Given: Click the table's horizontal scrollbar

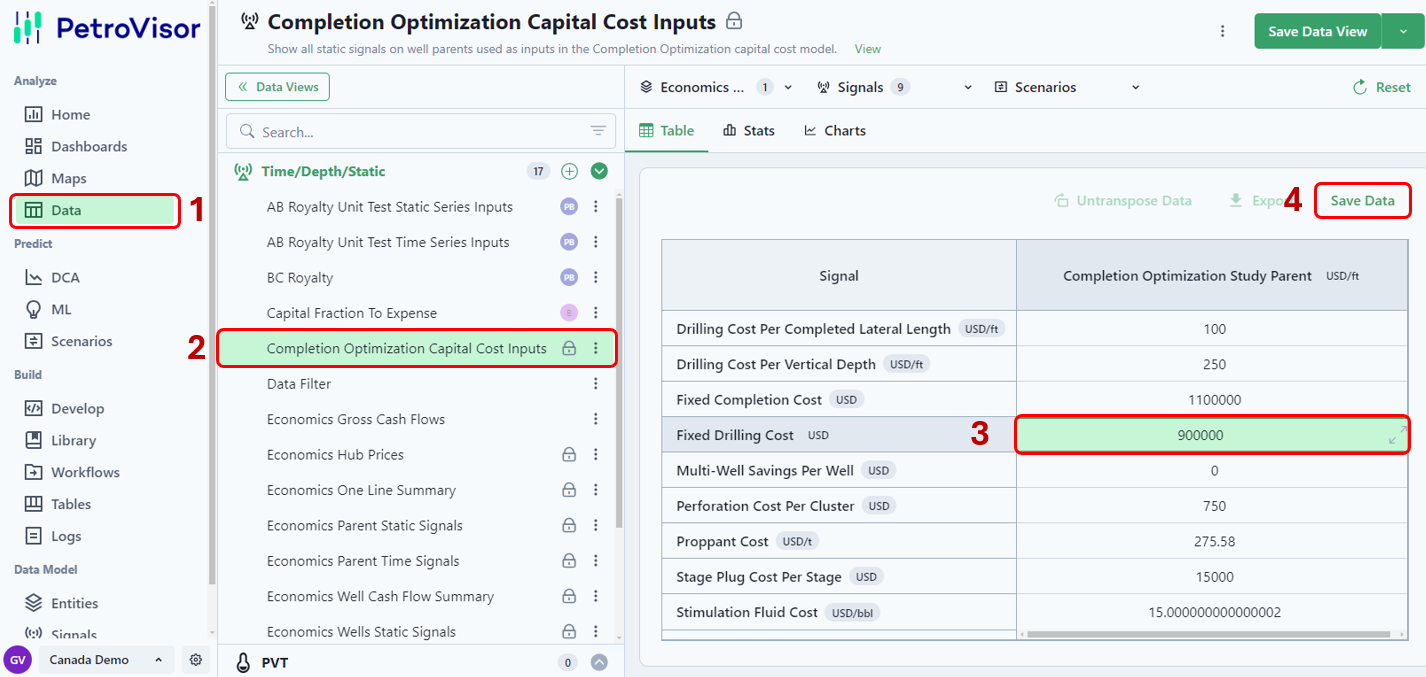Looking at the screenshot, I should point(1210,634).
